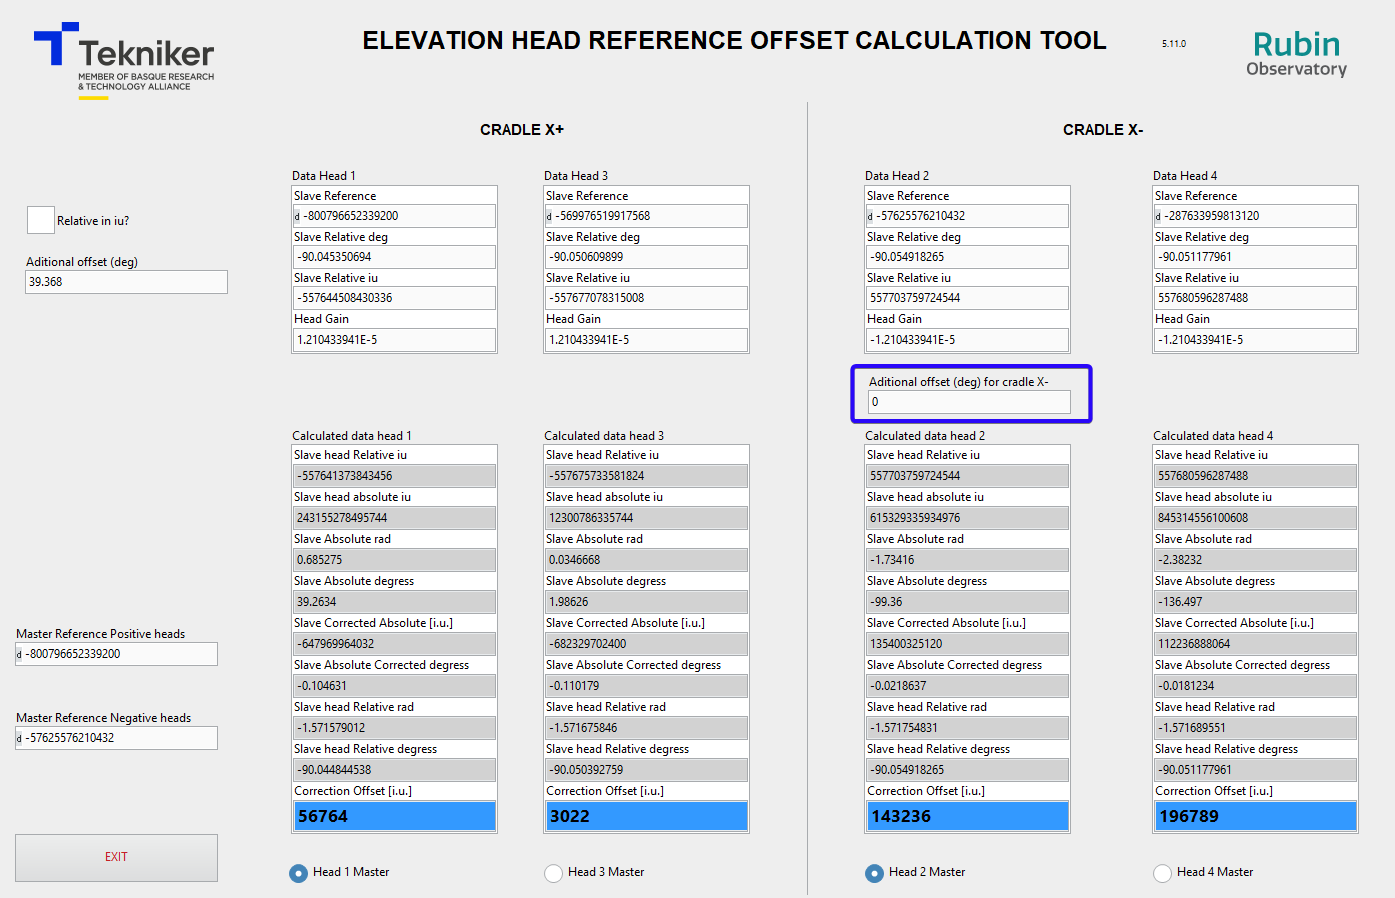This screenshot has width=1395, height=898.
Task: Click head 2 Slave Absolute rad value -1.73416
Action: [x=967, y=560]
